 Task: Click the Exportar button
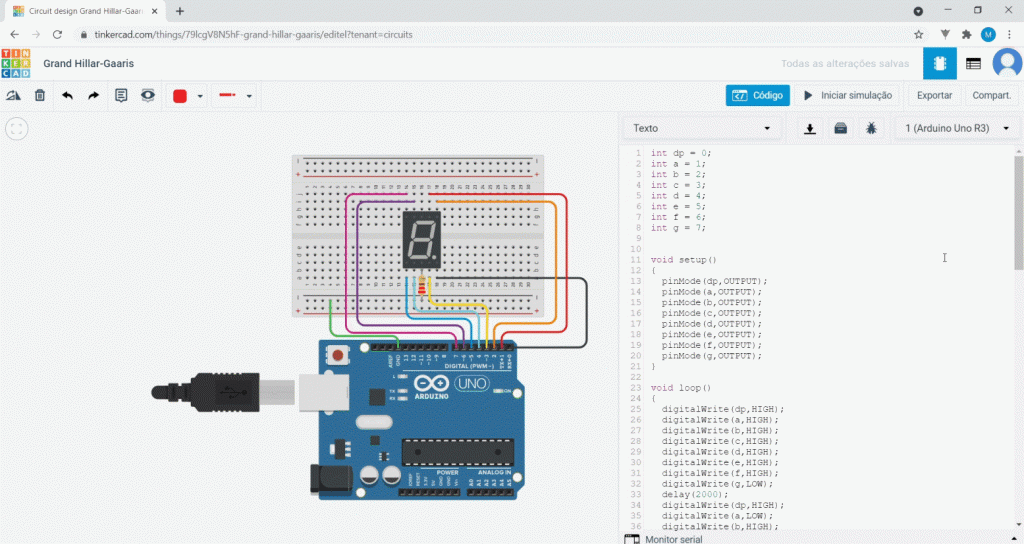(x=934, y=96)
